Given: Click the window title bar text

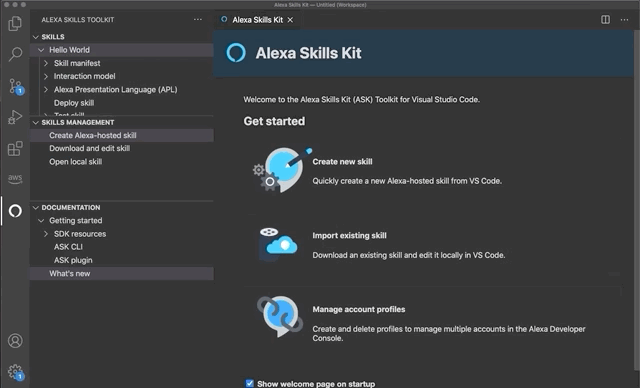Looking at the screenshot, I should pos(320,5).
